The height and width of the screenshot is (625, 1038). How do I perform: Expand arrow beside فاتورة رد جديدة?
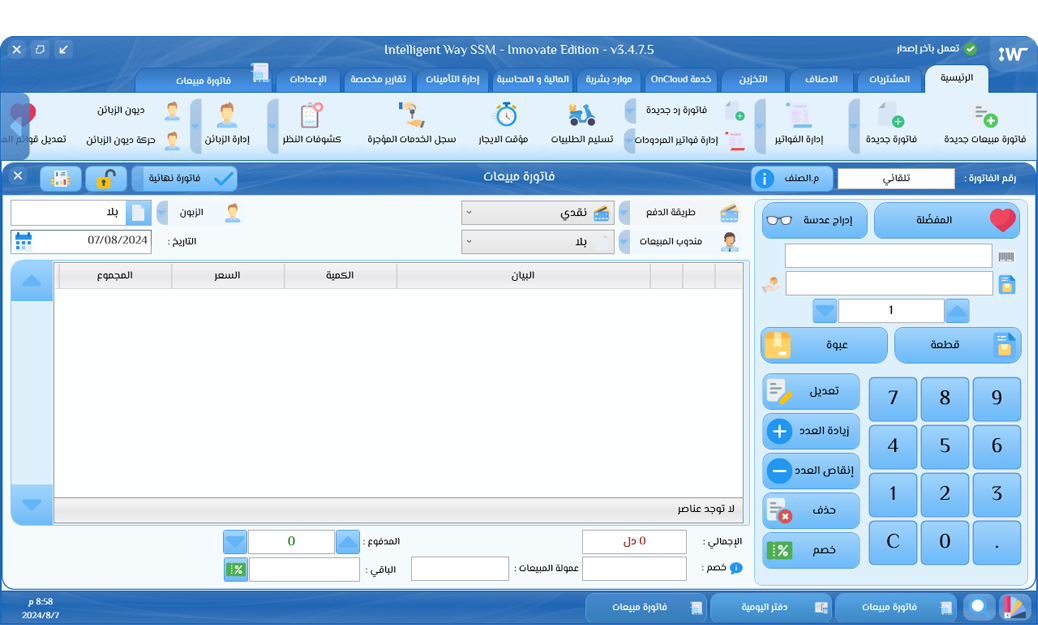coord(630,111)
